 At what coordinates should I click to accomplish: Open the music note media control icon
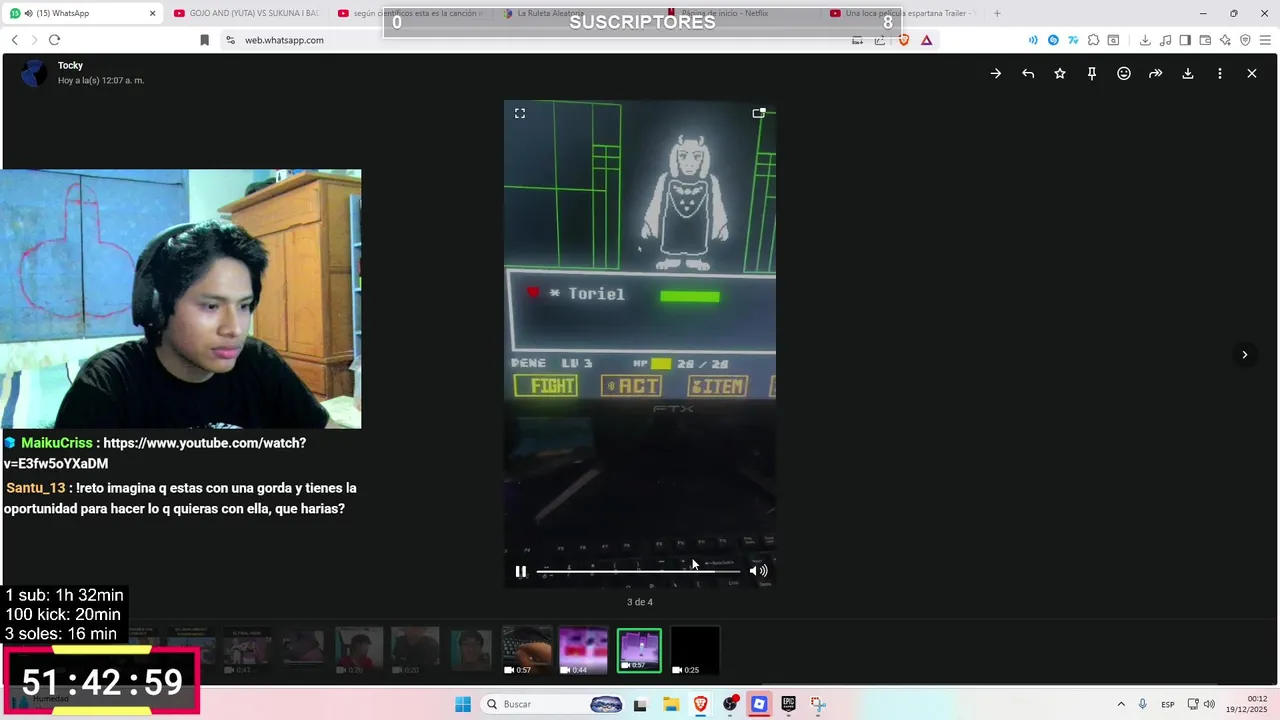click(x=1165, y=40)
